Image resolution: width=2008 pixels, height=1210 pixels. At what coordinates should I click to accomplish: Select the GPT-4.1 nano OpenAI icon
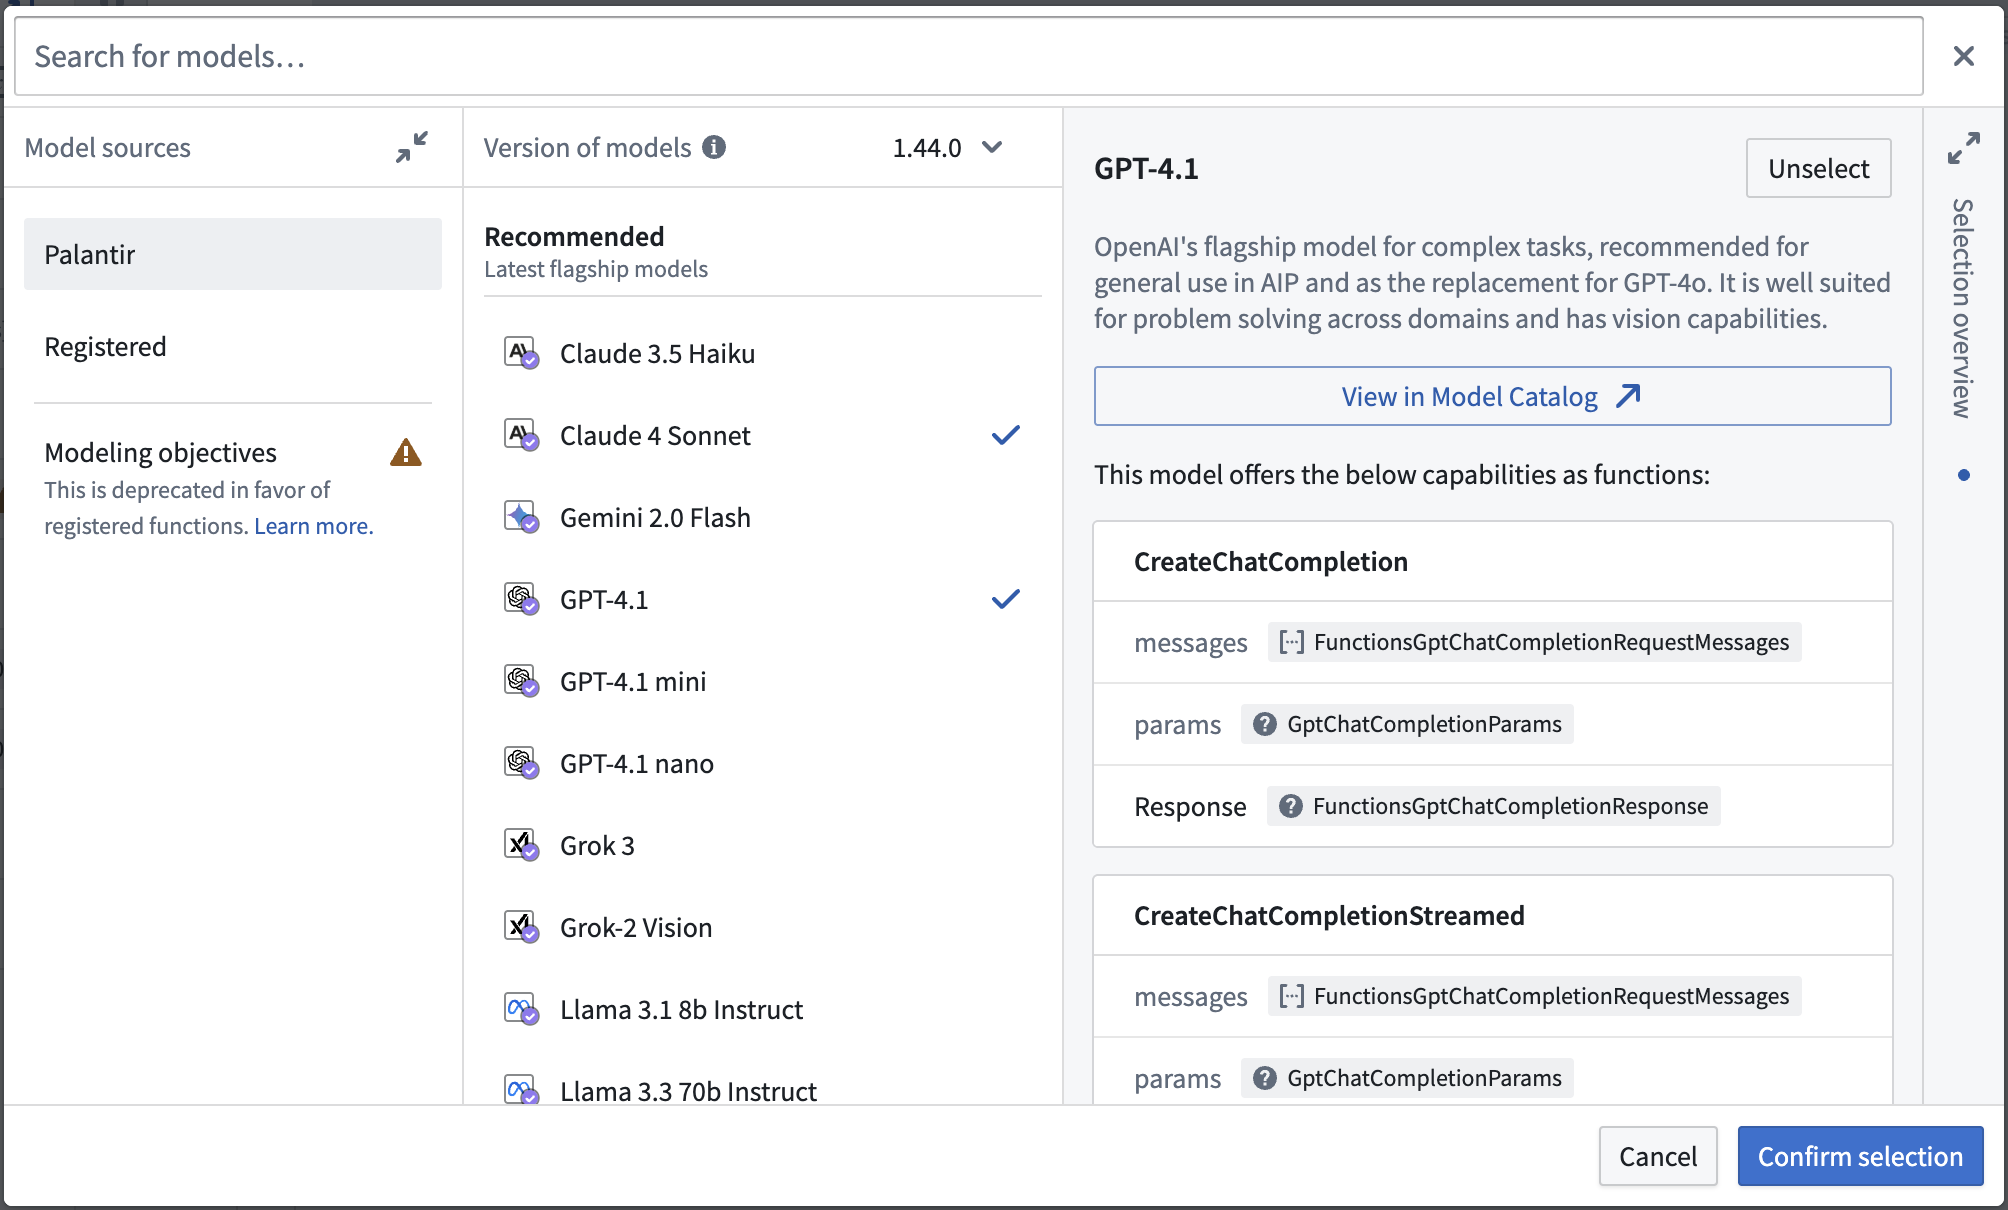521,763
